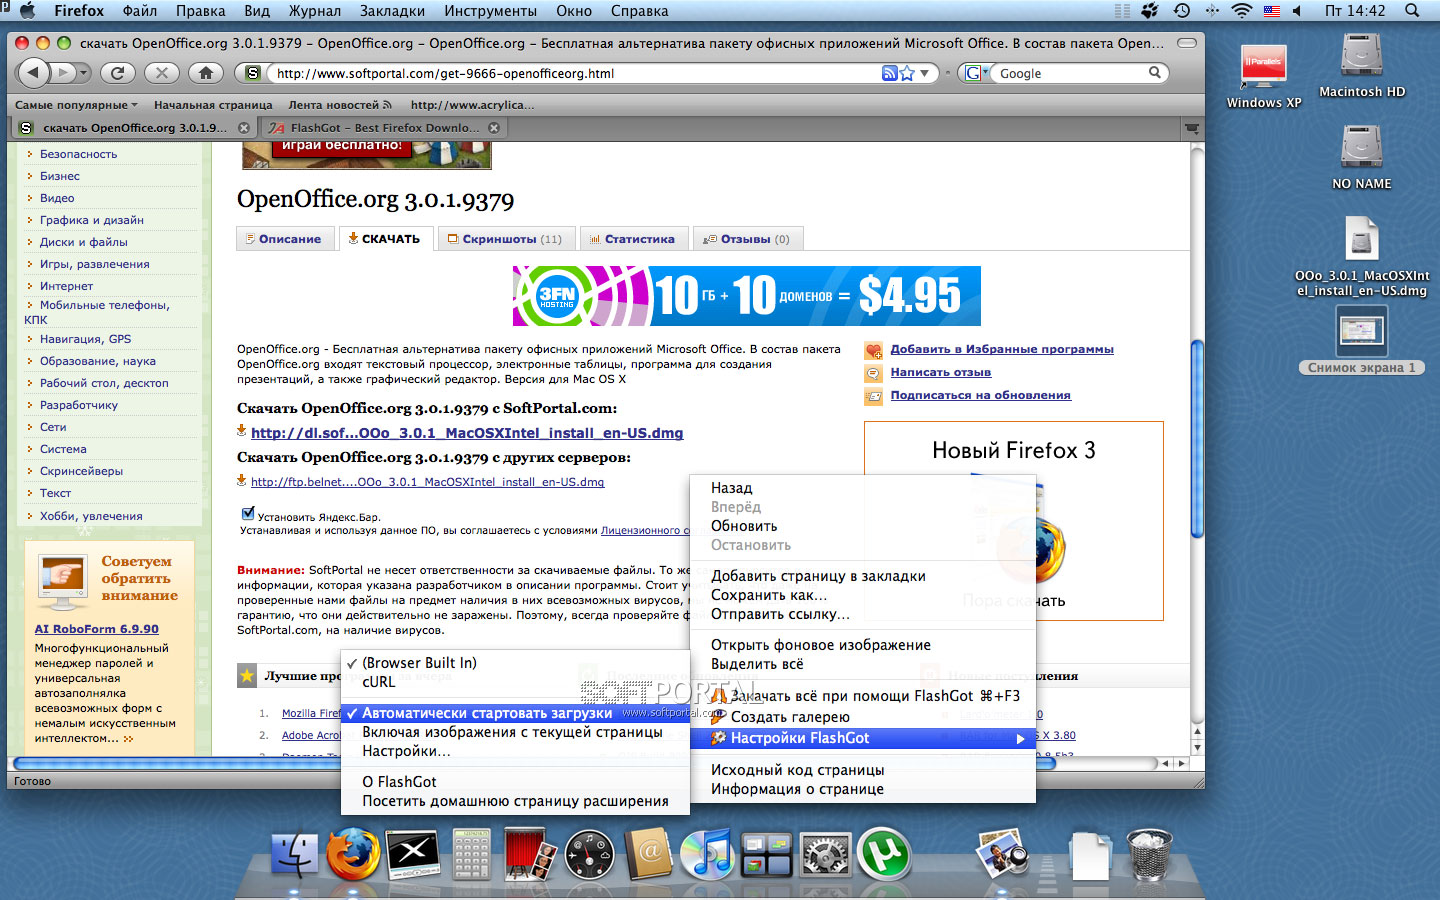Click the site identity icon beside the URL
Screen dimensions: 1440x900
point(253,73)
